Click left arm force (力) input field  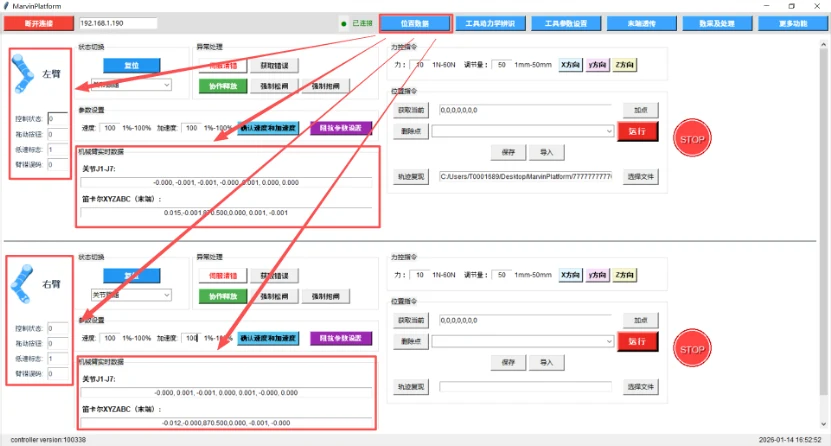[x=419, y=65]
